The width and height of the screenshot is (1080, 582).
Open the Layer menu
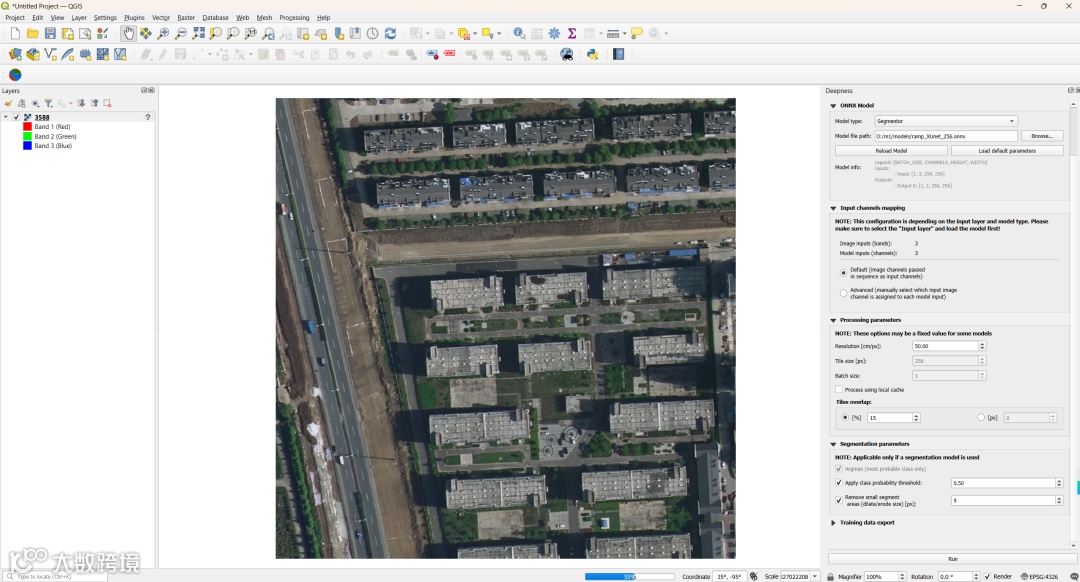coord(79,17)
